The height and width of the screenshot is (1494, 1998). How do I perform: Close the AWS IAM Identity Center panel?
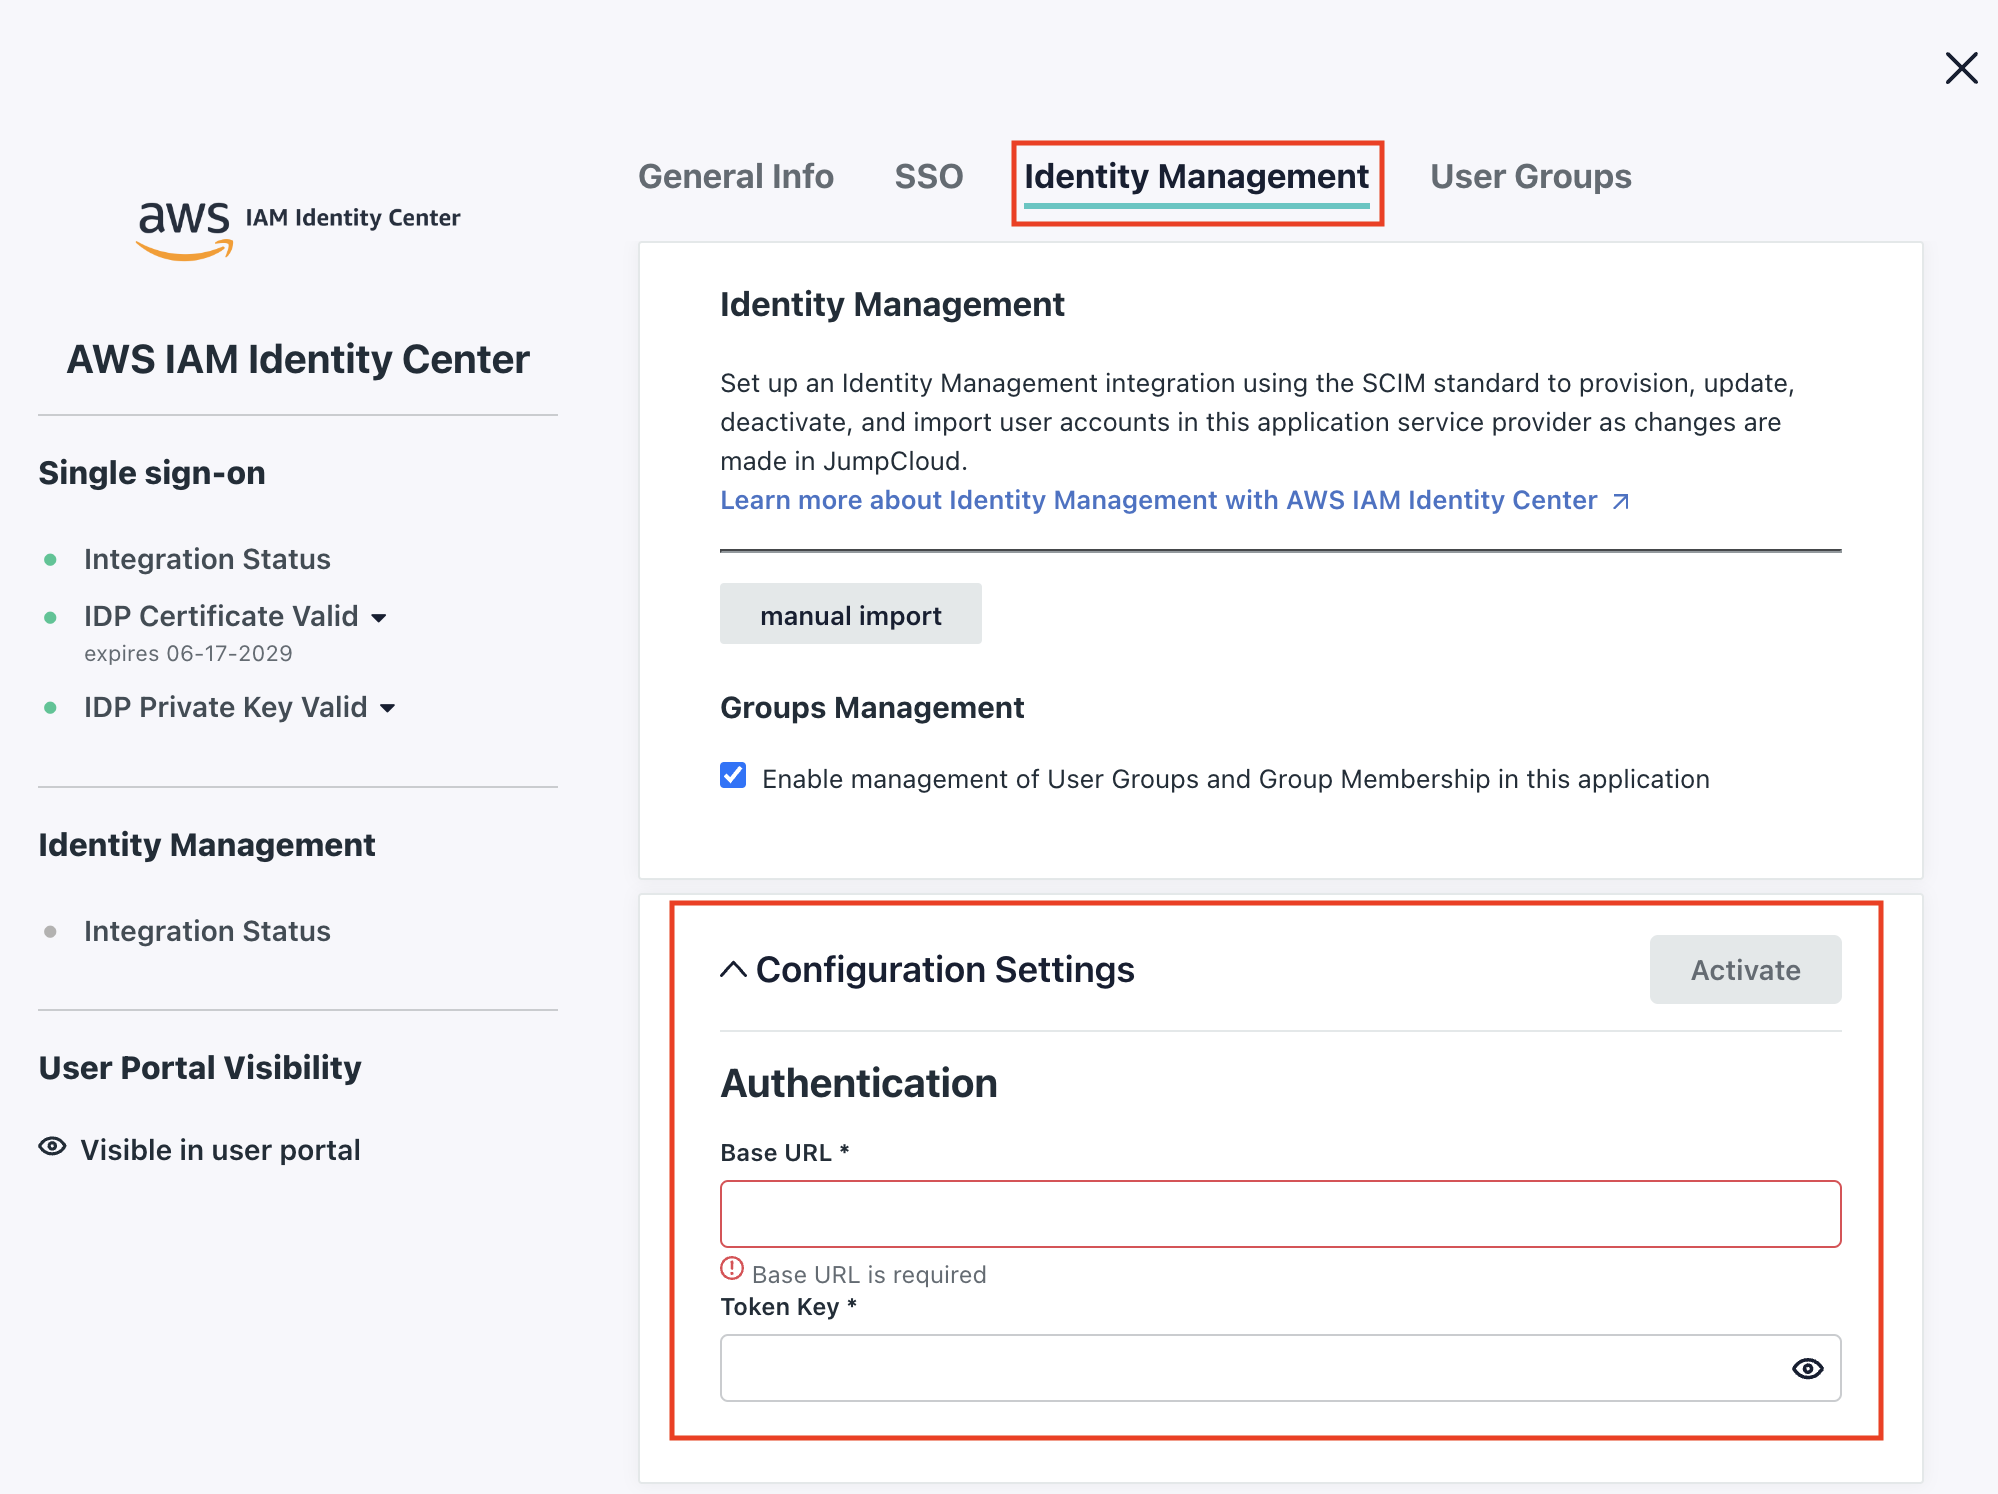(1961, 68)
